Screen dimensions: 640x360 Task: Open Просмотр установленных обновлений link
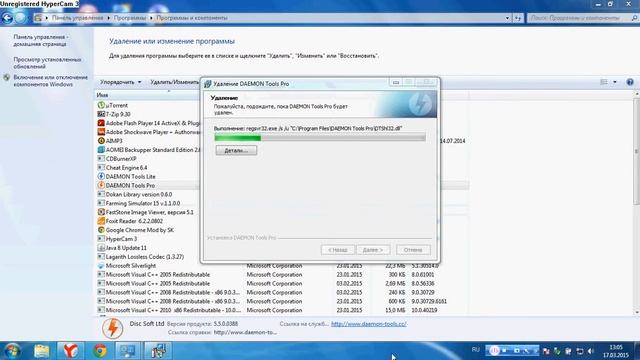[47, 63]
